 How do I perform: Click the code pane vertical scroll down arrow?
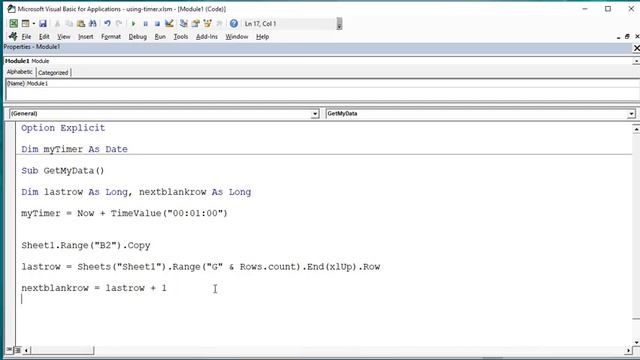pyautogui.click(x=636, y=342)
